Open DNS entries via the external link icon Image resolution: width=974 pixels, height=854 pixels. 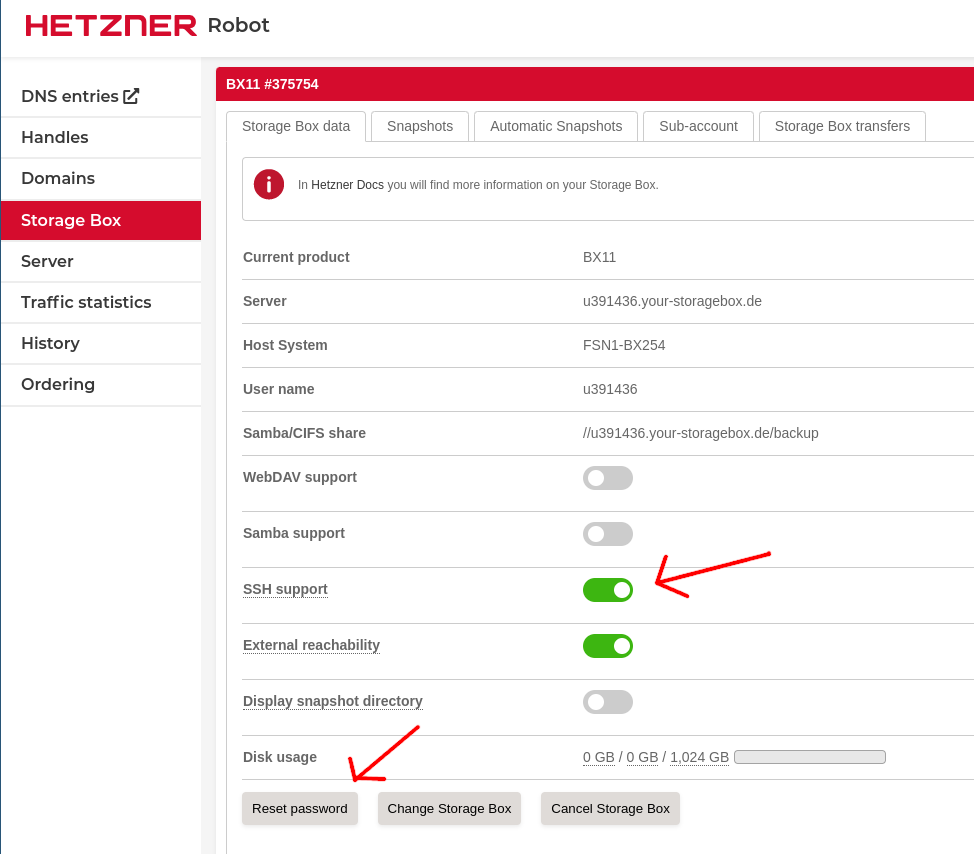point(131,95)
